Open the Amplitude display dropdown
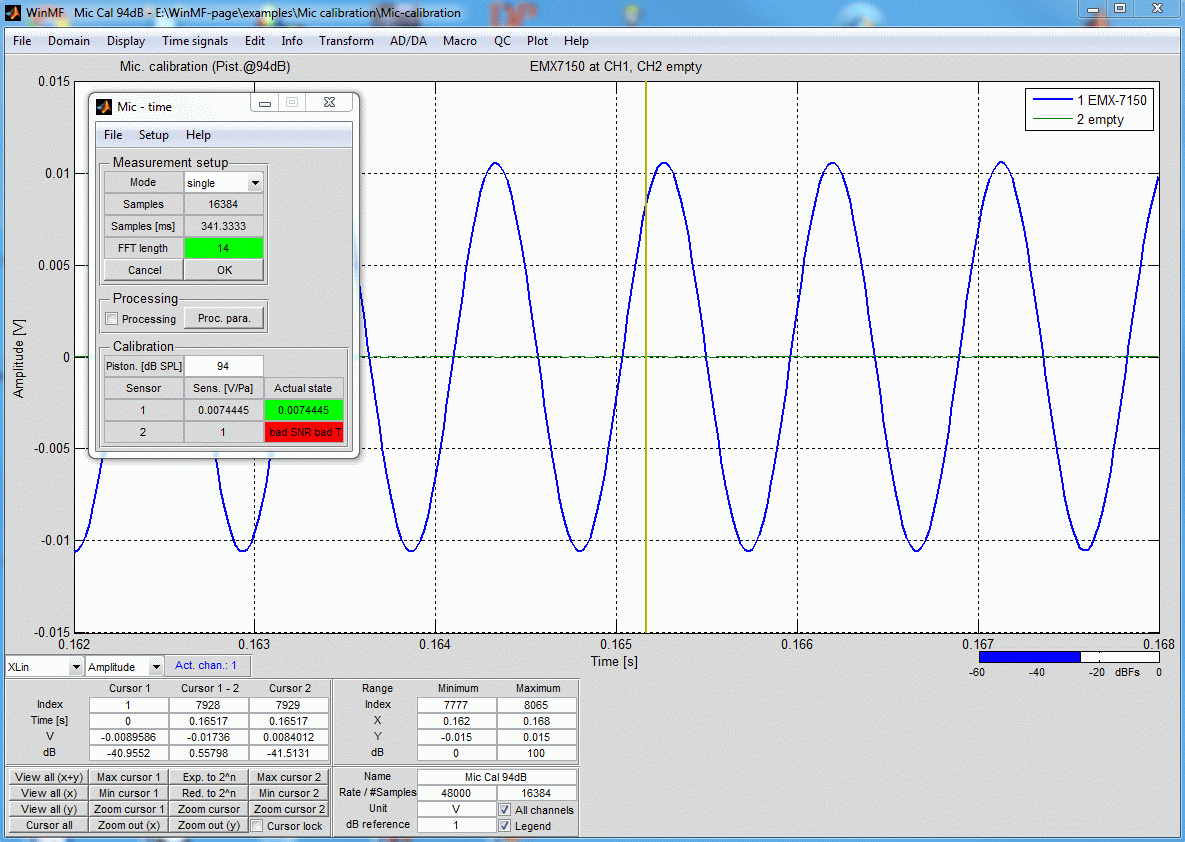 point(155,666)
